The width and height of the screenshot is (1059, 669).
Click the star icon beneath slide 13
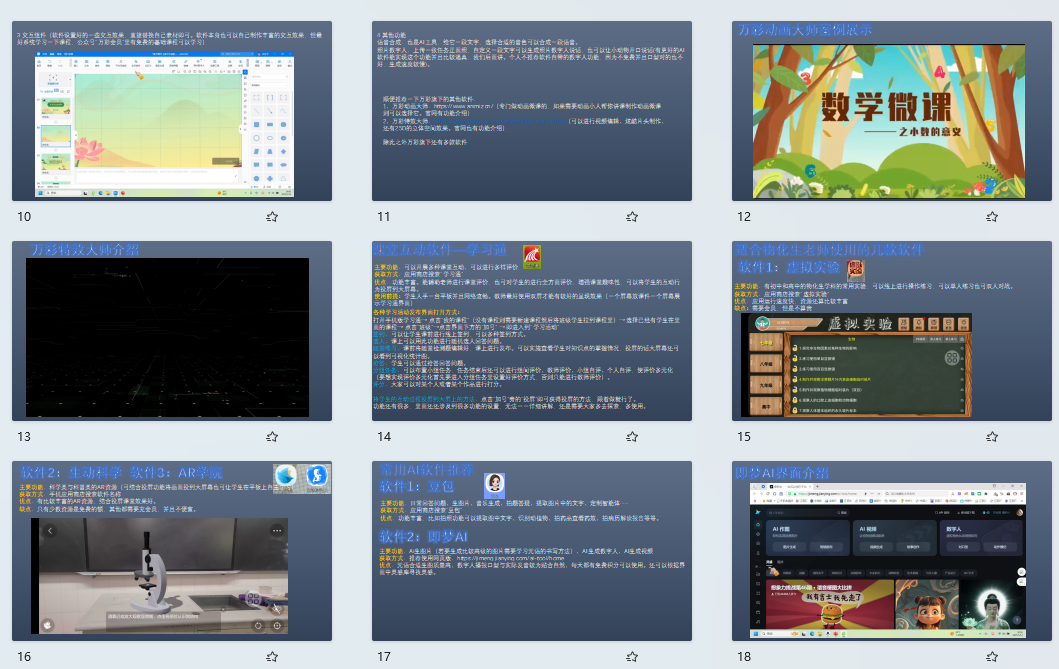coord(271,437)
